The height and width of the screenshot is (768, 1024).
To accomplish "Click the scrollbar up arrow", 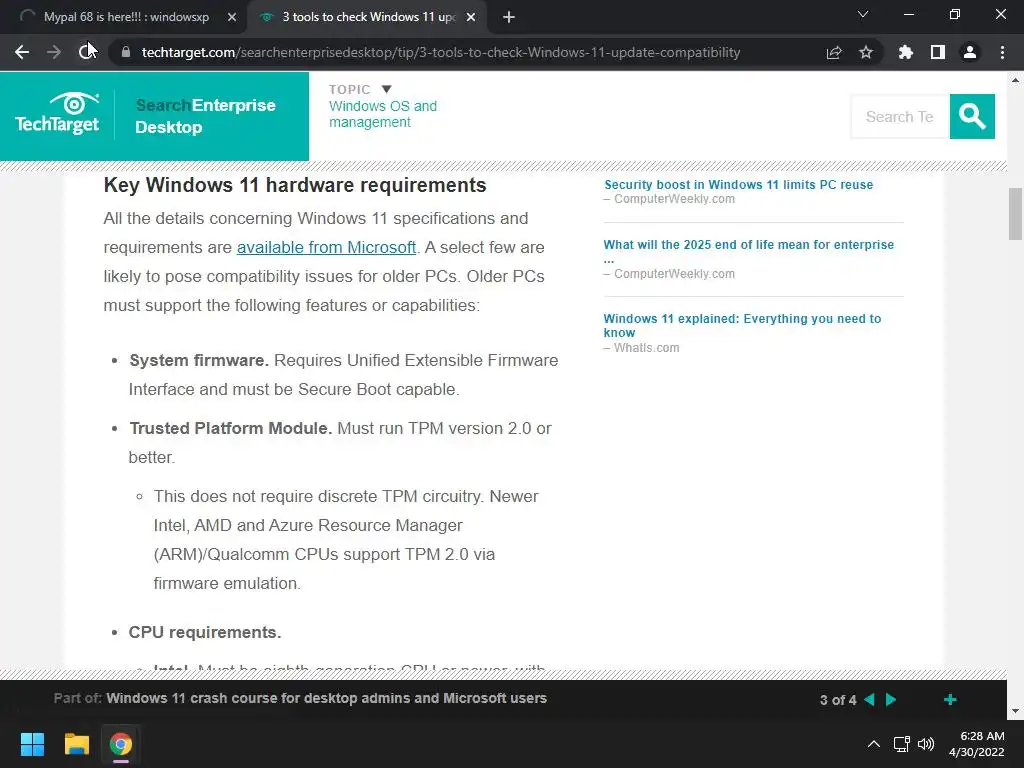I will click(x=1015, y=80).
